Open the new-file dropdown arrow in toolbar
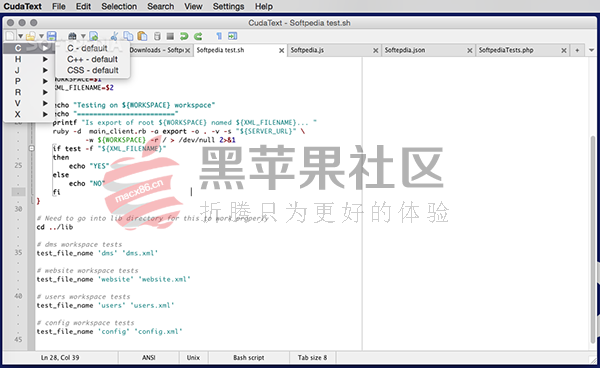Screen dimensions: 600x368 point(20,36)
